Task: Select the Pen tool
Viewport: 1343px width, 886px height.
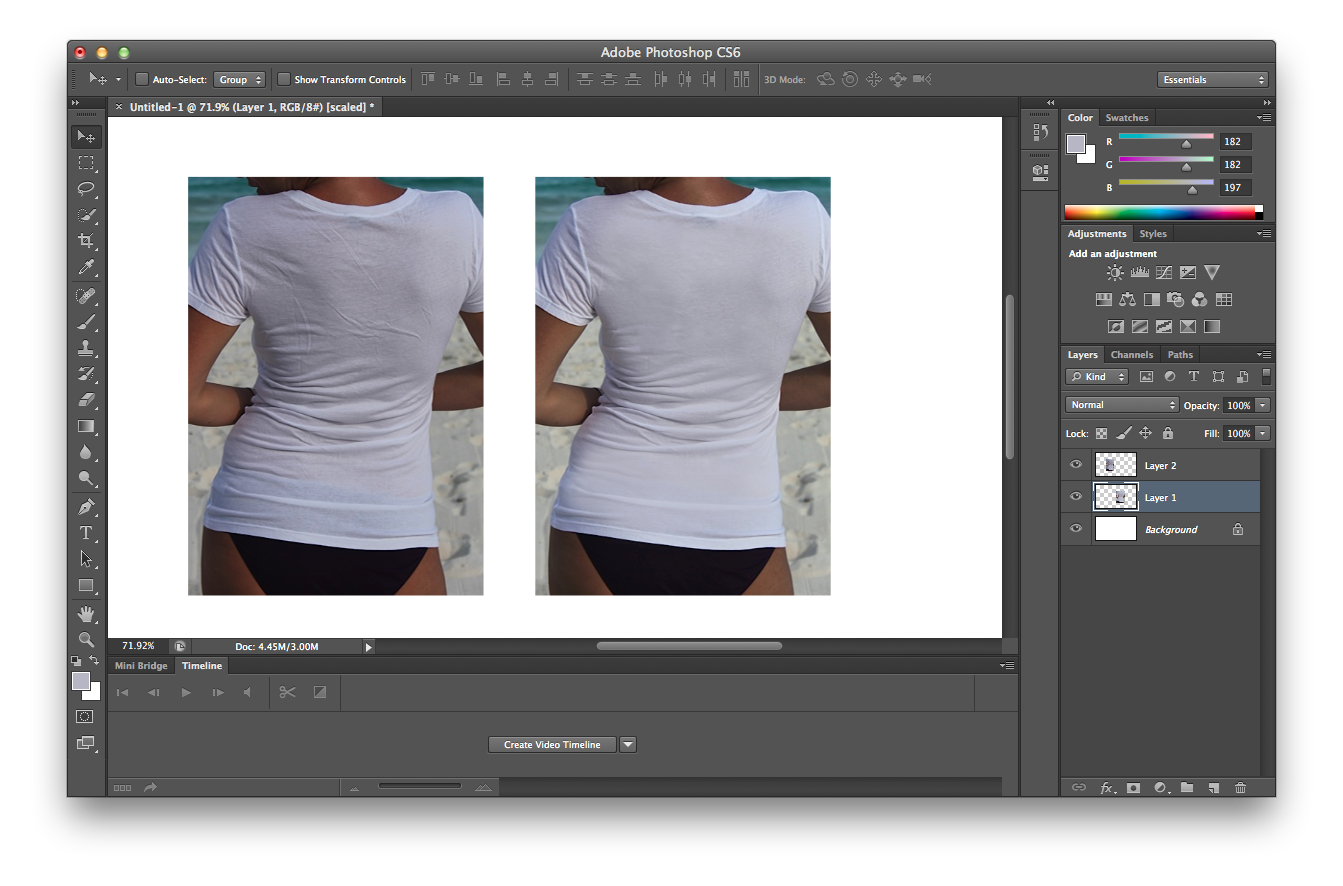Action: (x=86, y=507)
